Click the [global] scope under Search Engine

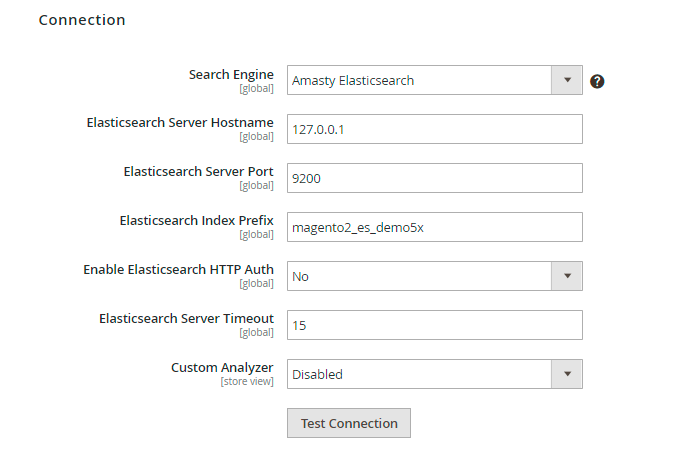tap(256, 88)
